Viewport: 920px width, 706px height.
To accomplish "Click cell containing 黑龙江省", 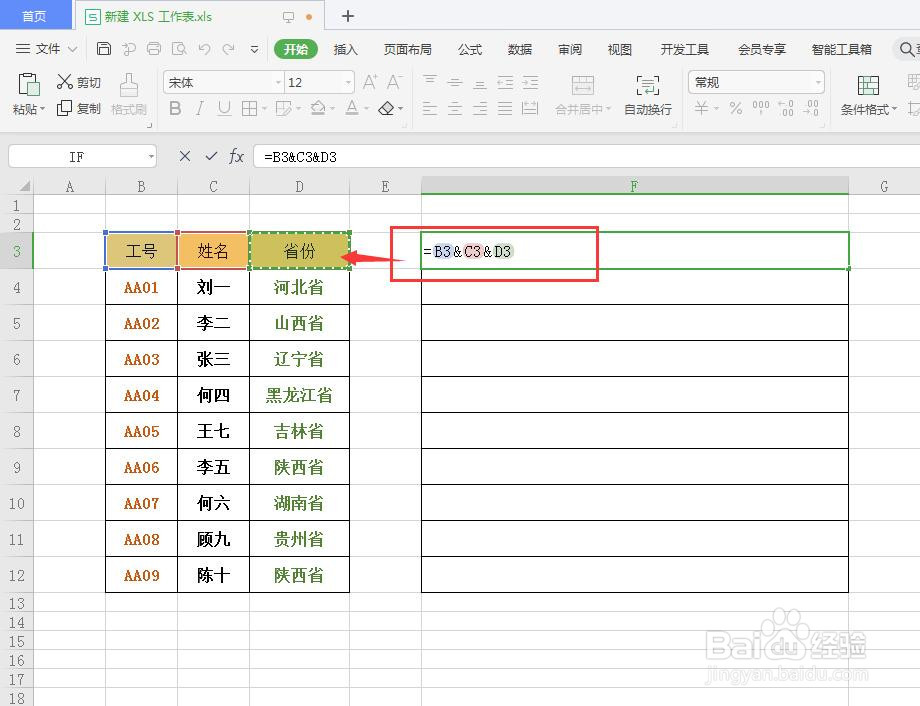I will tap(299, 395).
